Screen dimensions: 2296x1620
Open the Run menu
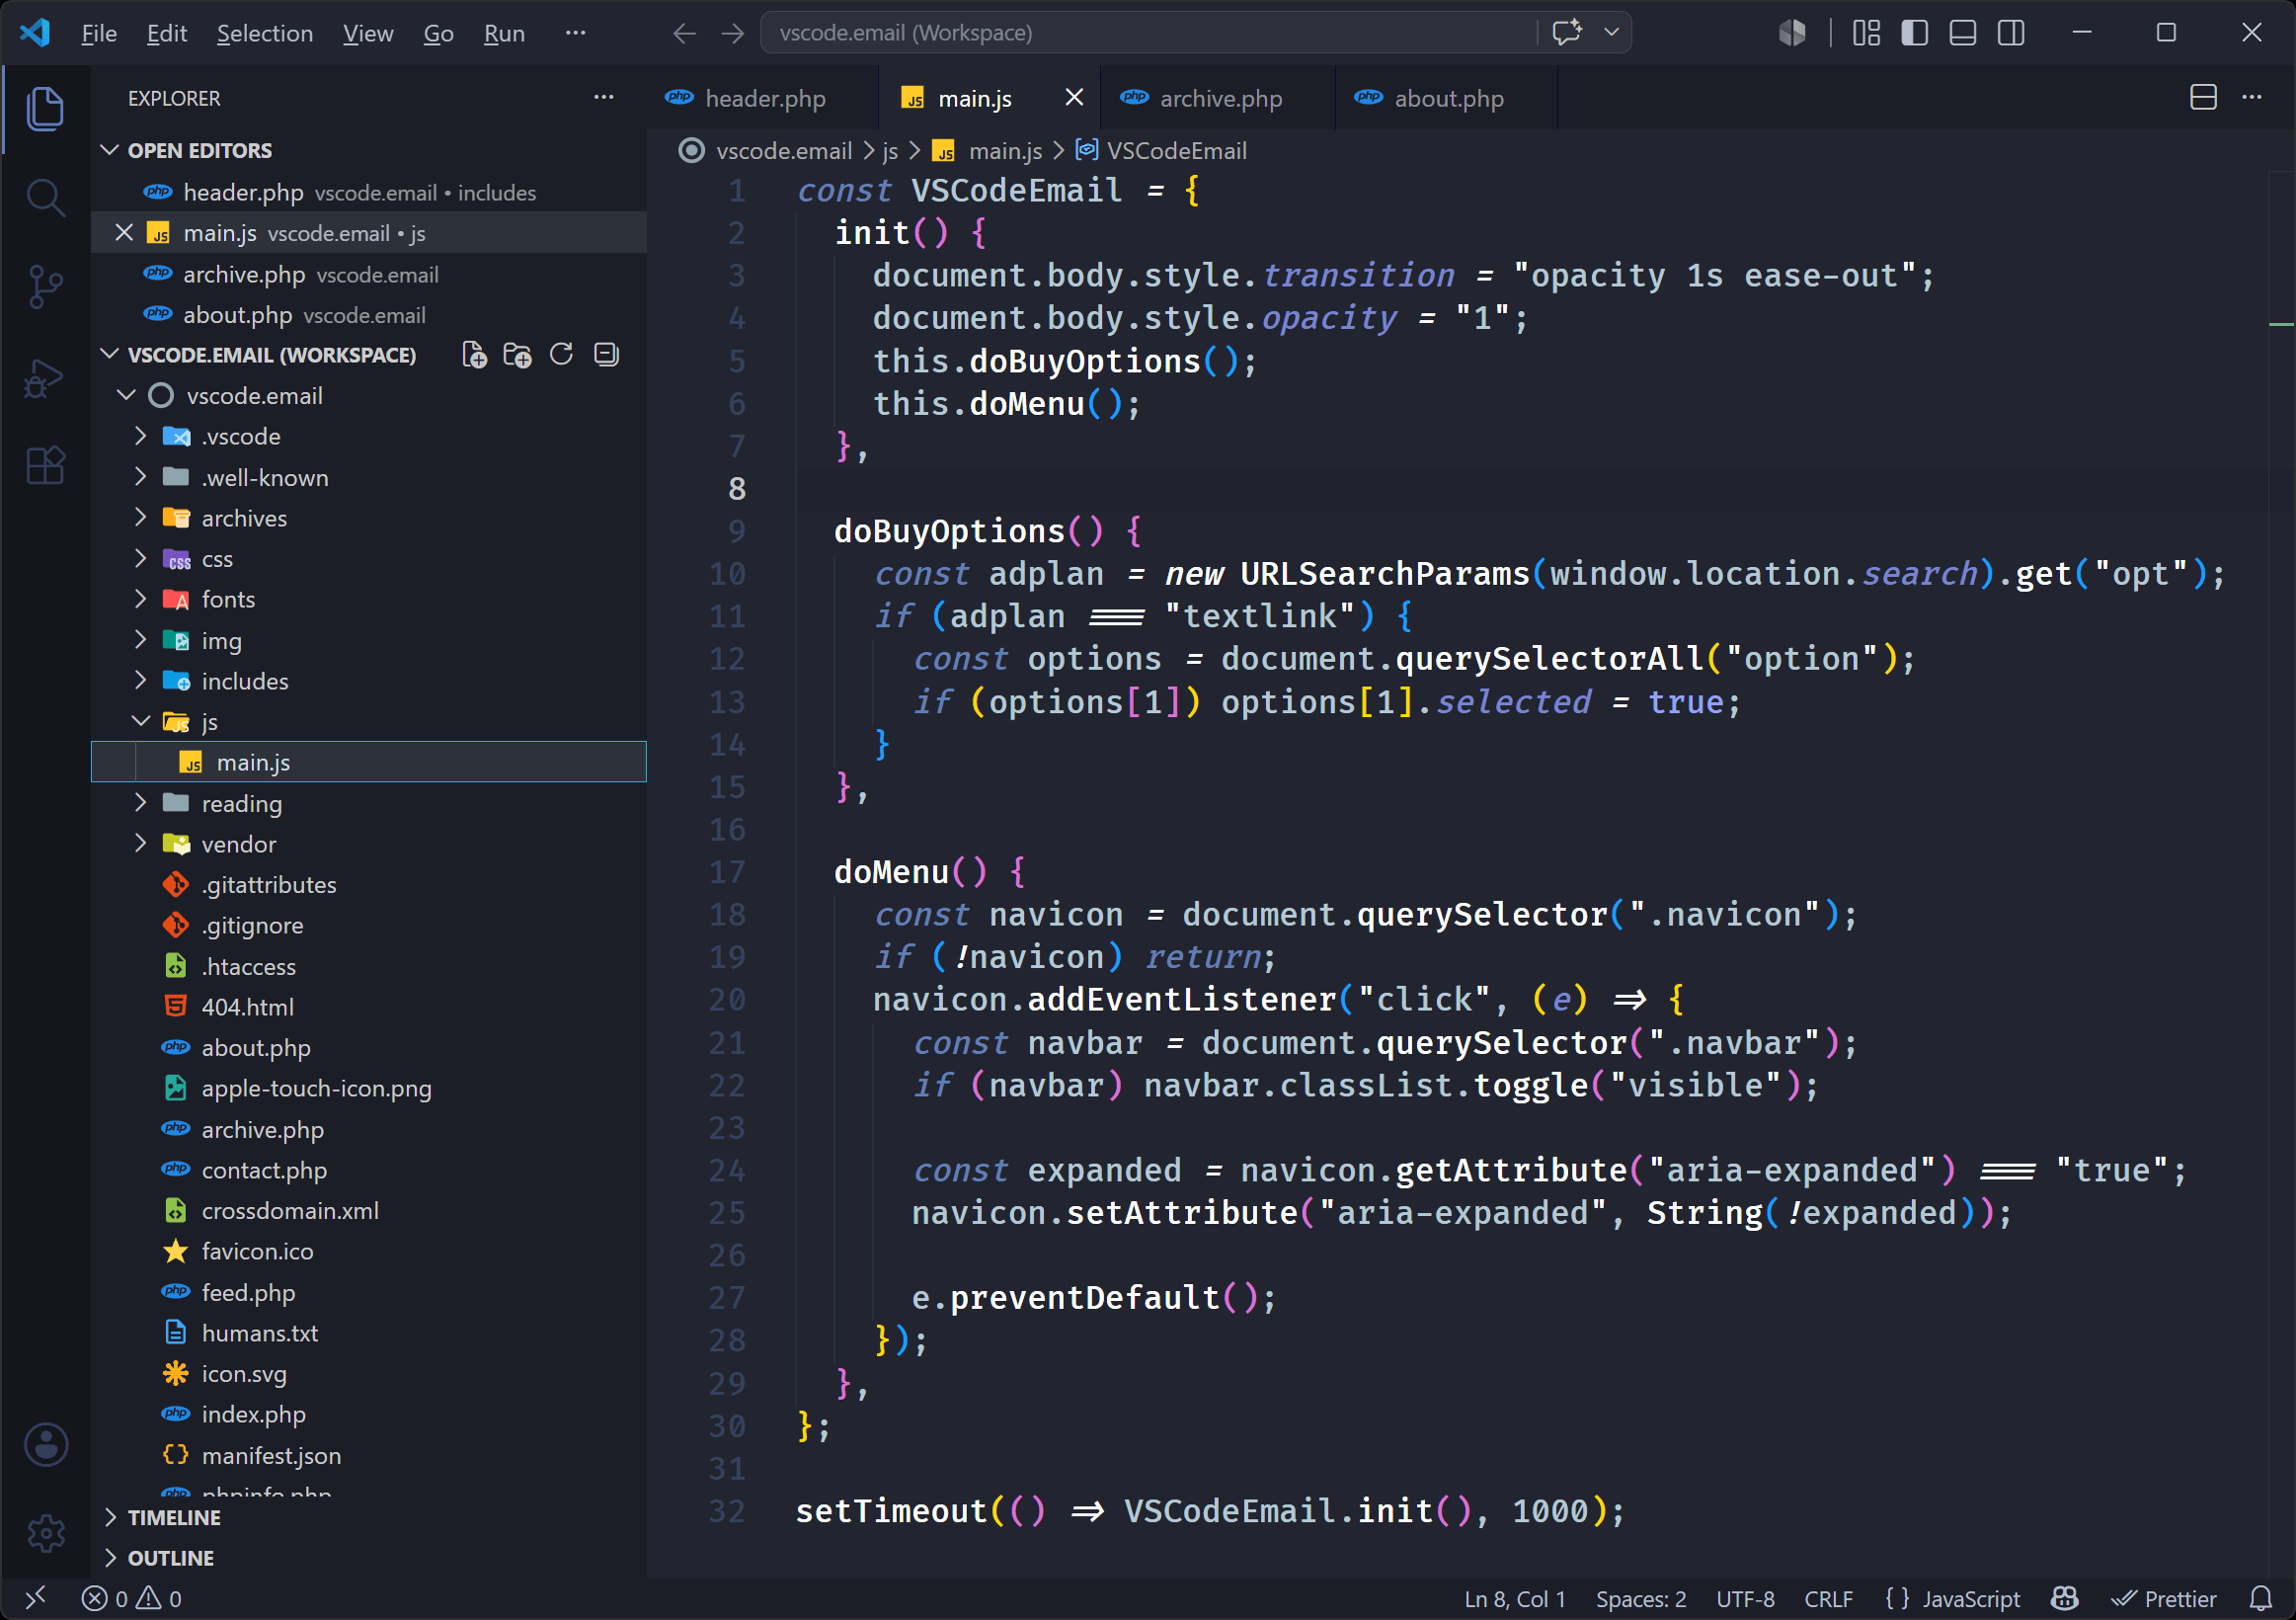[x=504, y=33]
